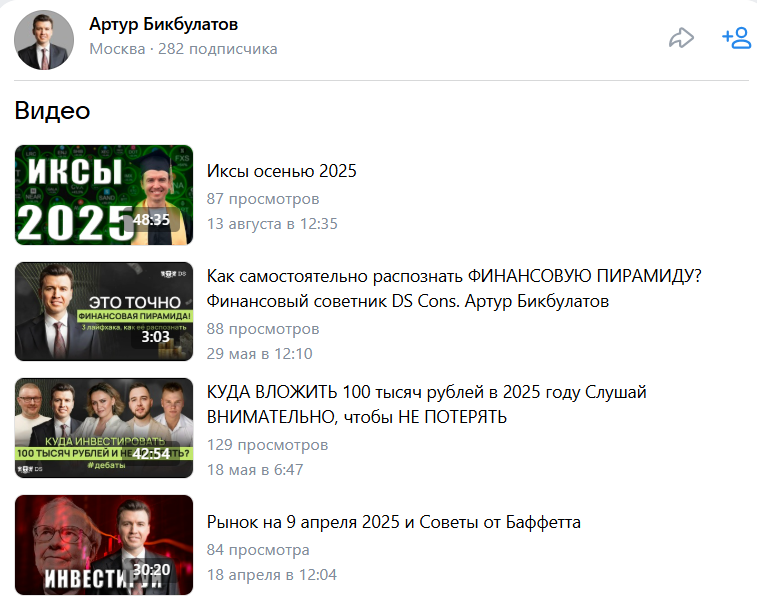Play the Иксы 2025 video thumbnail
The width and height of the screenshot is (757, 605).
[104, 194]
